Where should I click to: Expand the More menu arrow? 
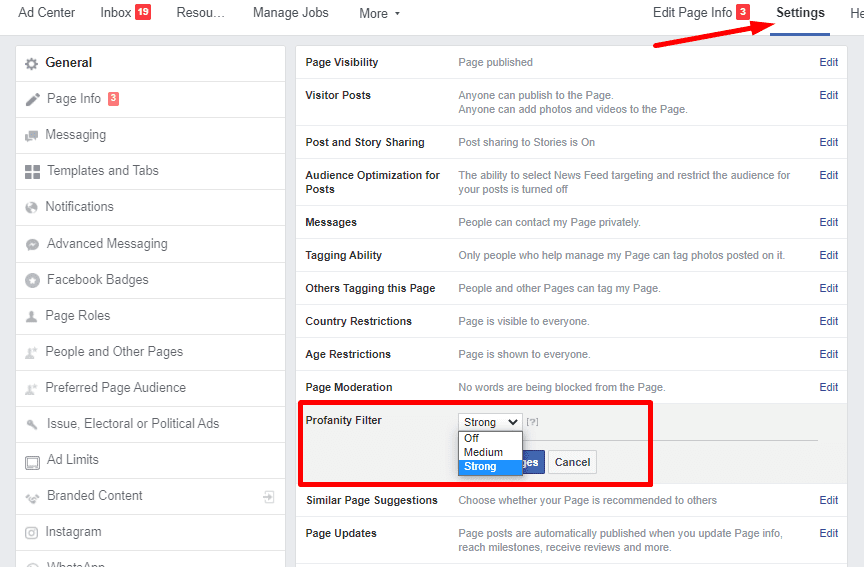(397, 14)
